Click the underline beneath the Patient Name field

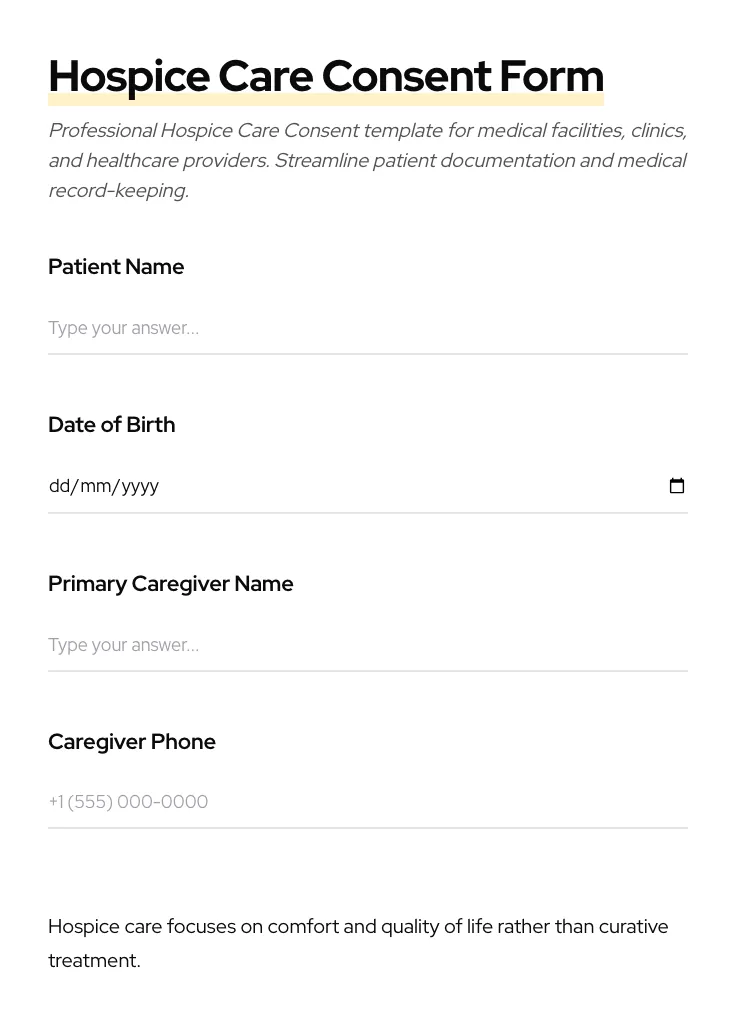(x=368, y=354)
